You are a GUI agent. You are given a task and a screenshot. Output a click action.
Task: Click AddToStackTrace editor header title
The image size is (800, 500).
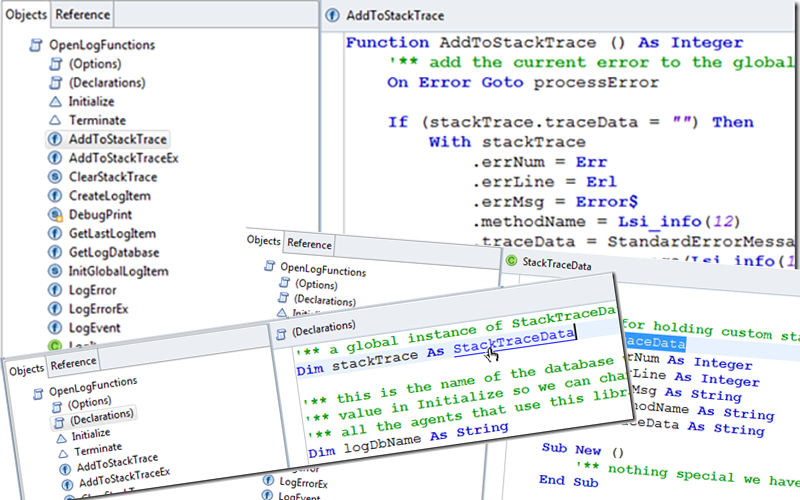click(x=395, y=16)
